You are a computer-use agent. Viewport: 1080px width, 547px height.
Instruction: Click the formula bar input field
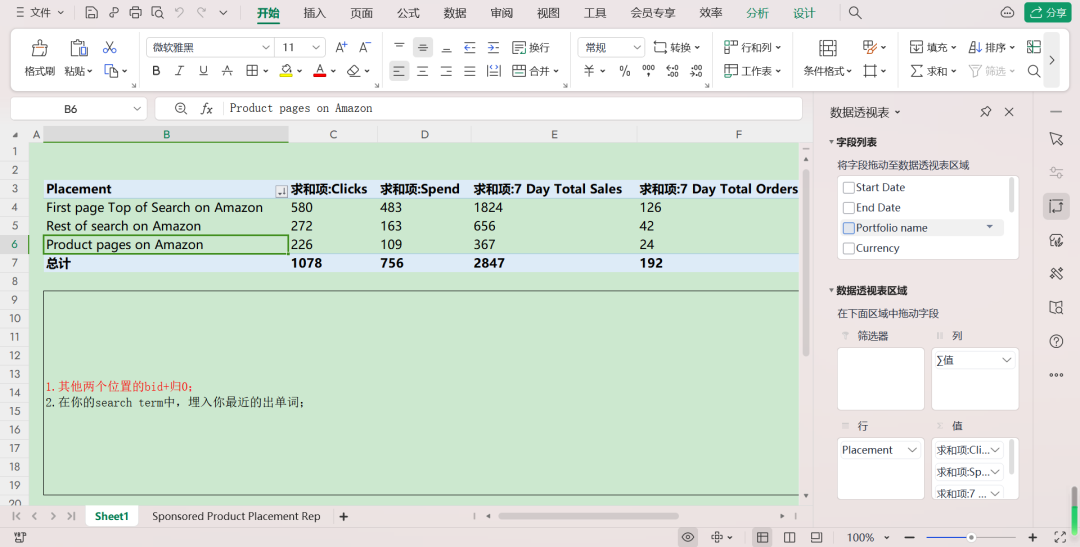point(513,108)
